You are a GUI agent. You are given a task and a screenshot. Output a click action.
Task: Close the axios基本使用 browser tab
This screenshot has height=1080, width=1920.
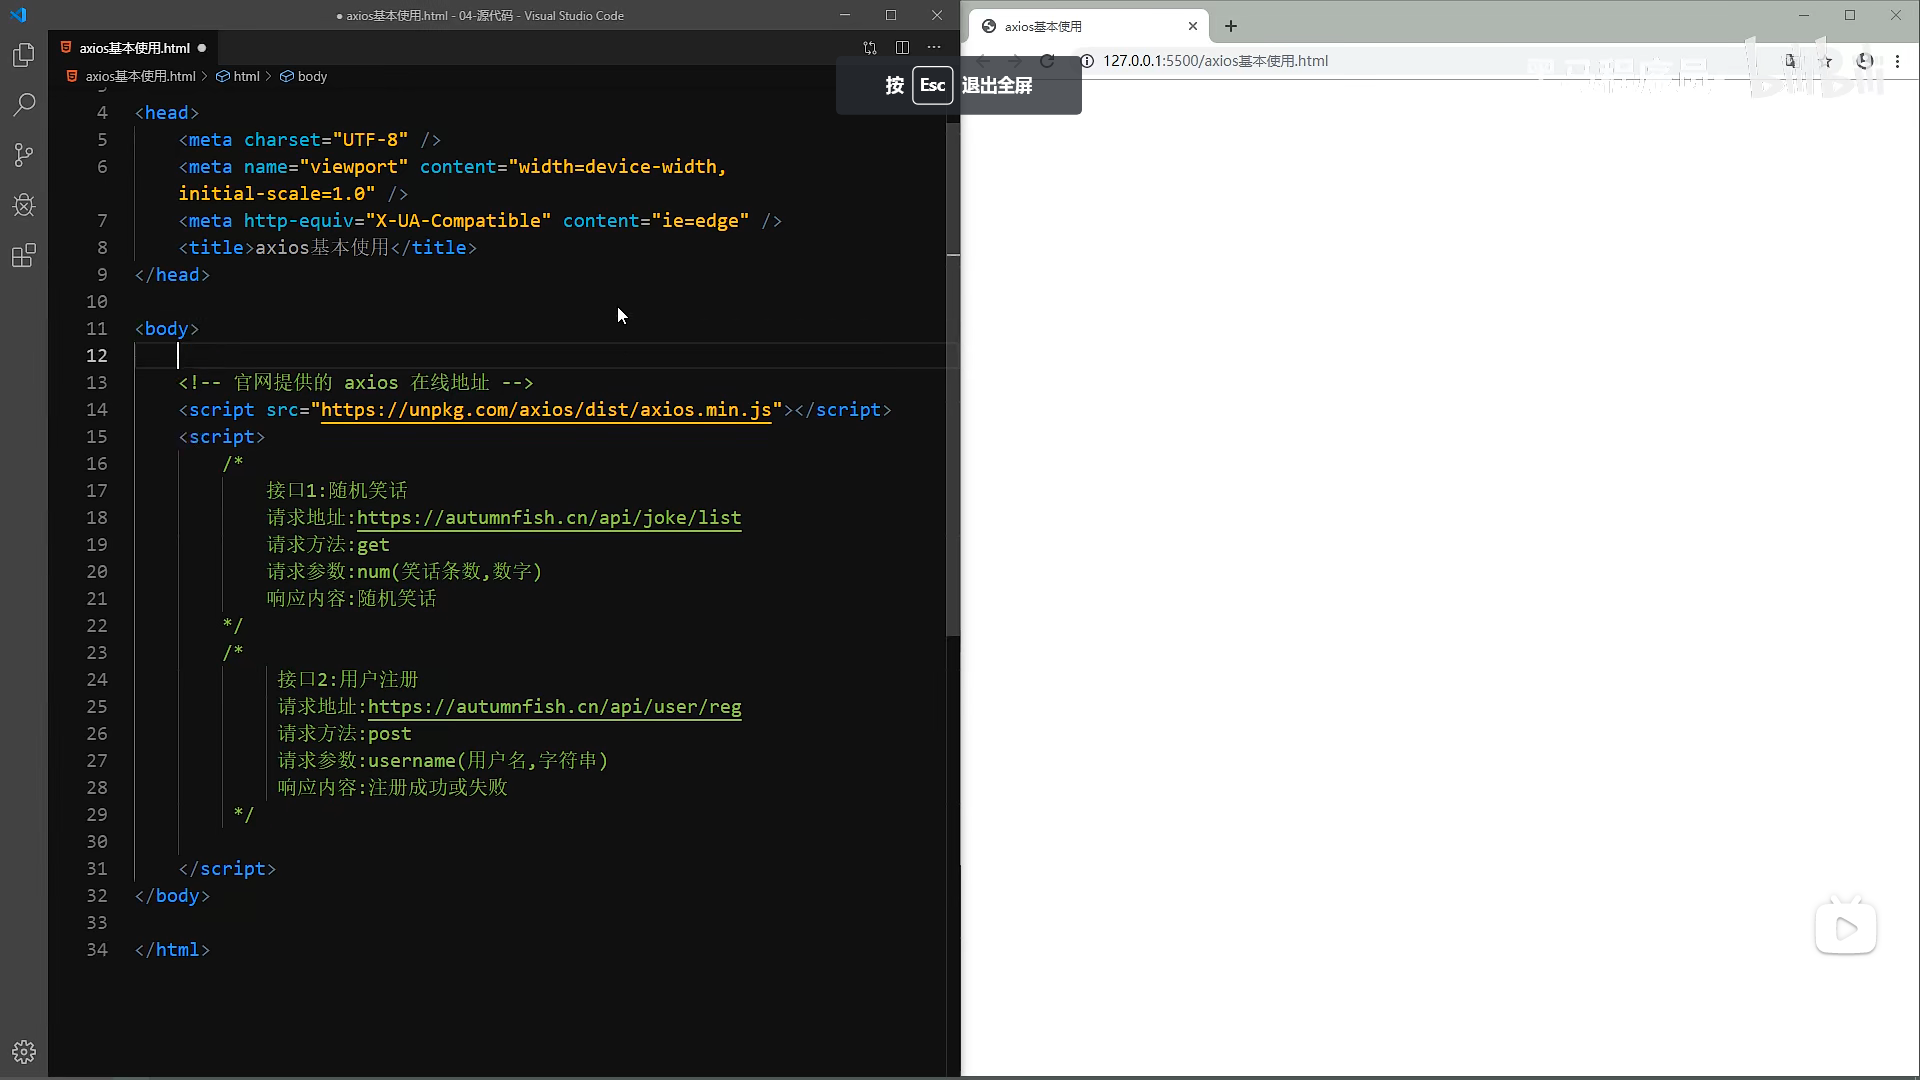1193,27
